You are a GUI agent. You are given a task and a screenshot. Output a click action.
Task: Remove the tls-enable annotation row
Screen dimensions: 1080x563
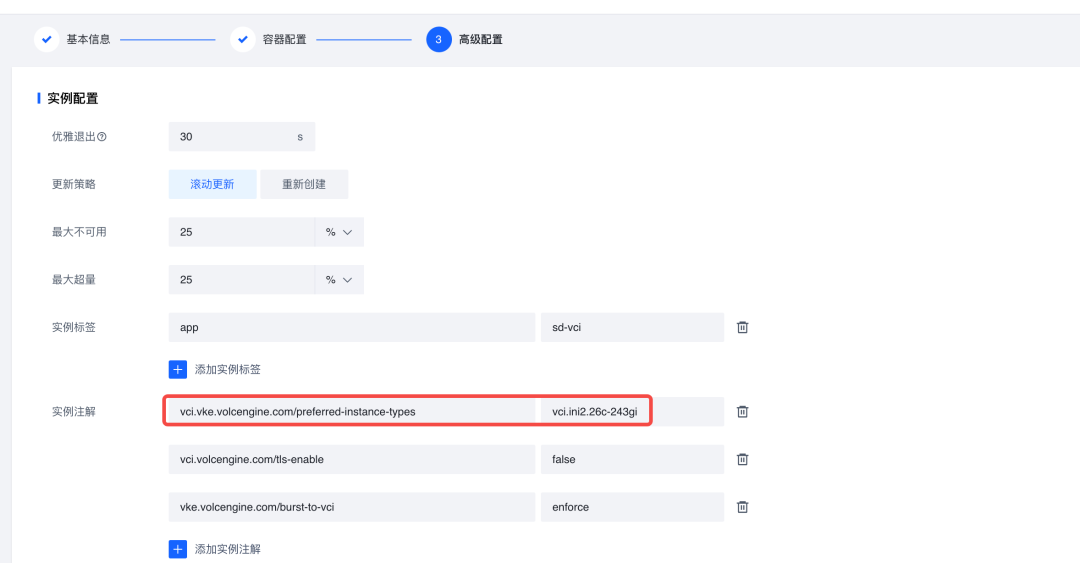click(x=742, y=459)
